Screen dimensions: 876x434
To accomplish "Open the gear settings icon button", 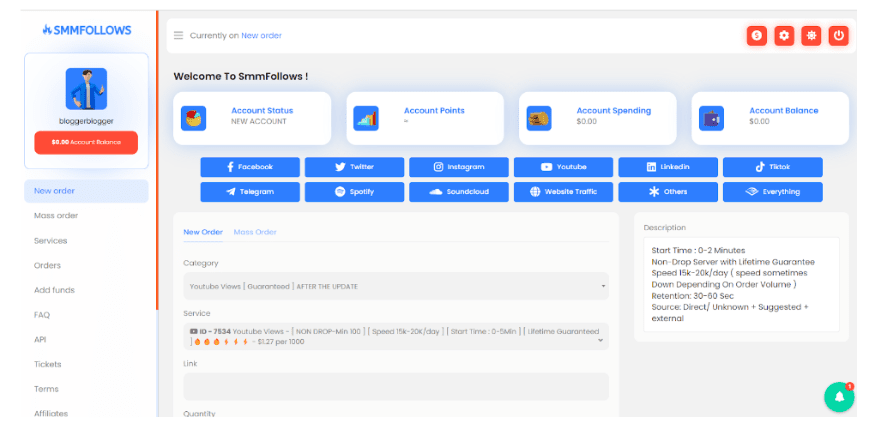I will coord(784,36).
